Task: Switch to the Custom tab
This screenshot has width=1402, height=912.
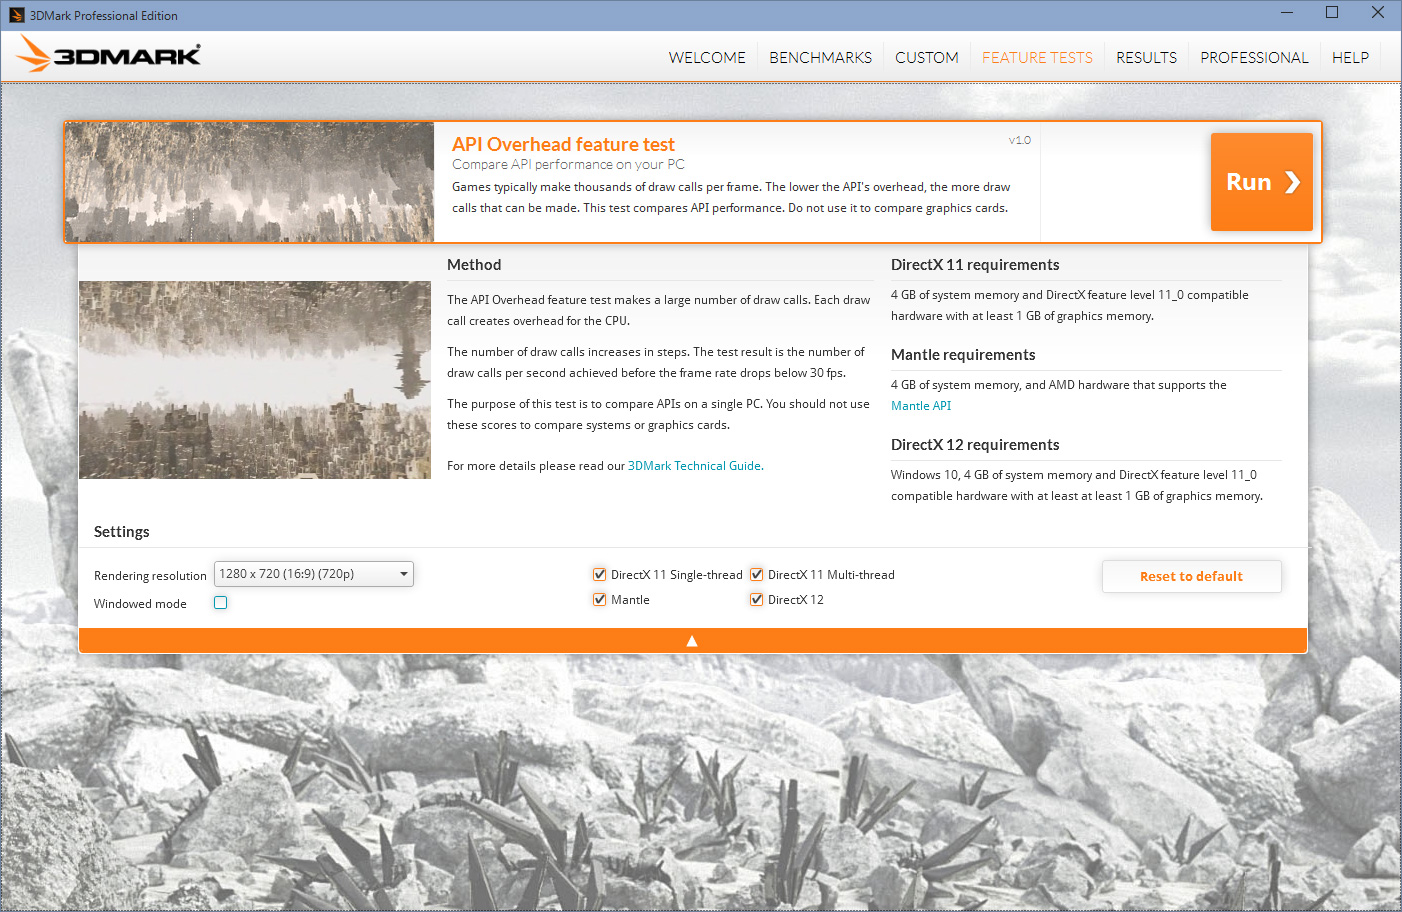Action: click(x=927, y=58)
